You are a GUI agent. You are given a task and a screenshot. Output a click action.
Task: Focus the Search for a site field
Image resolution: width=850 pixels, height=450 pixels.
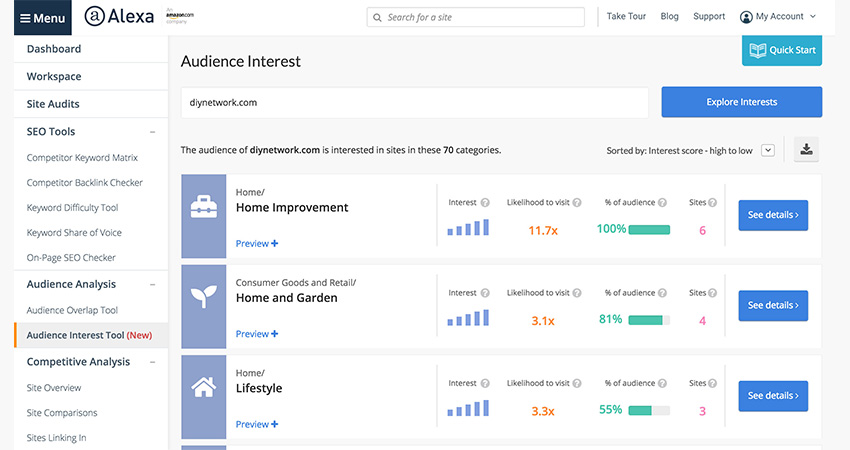point(475,17)
